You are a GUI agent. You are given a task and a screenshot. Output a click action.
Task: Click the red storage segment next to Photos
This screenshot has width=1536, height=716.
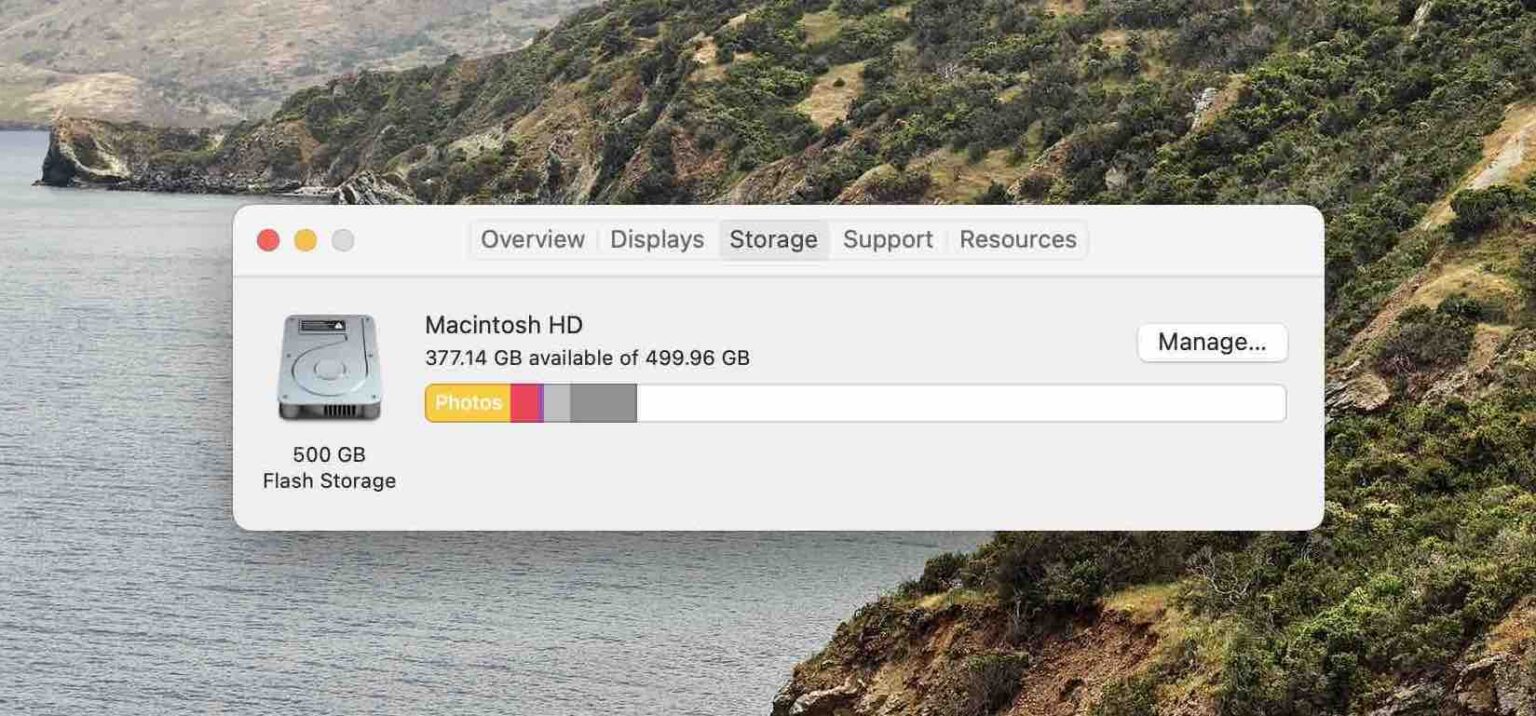click(523, 403)
